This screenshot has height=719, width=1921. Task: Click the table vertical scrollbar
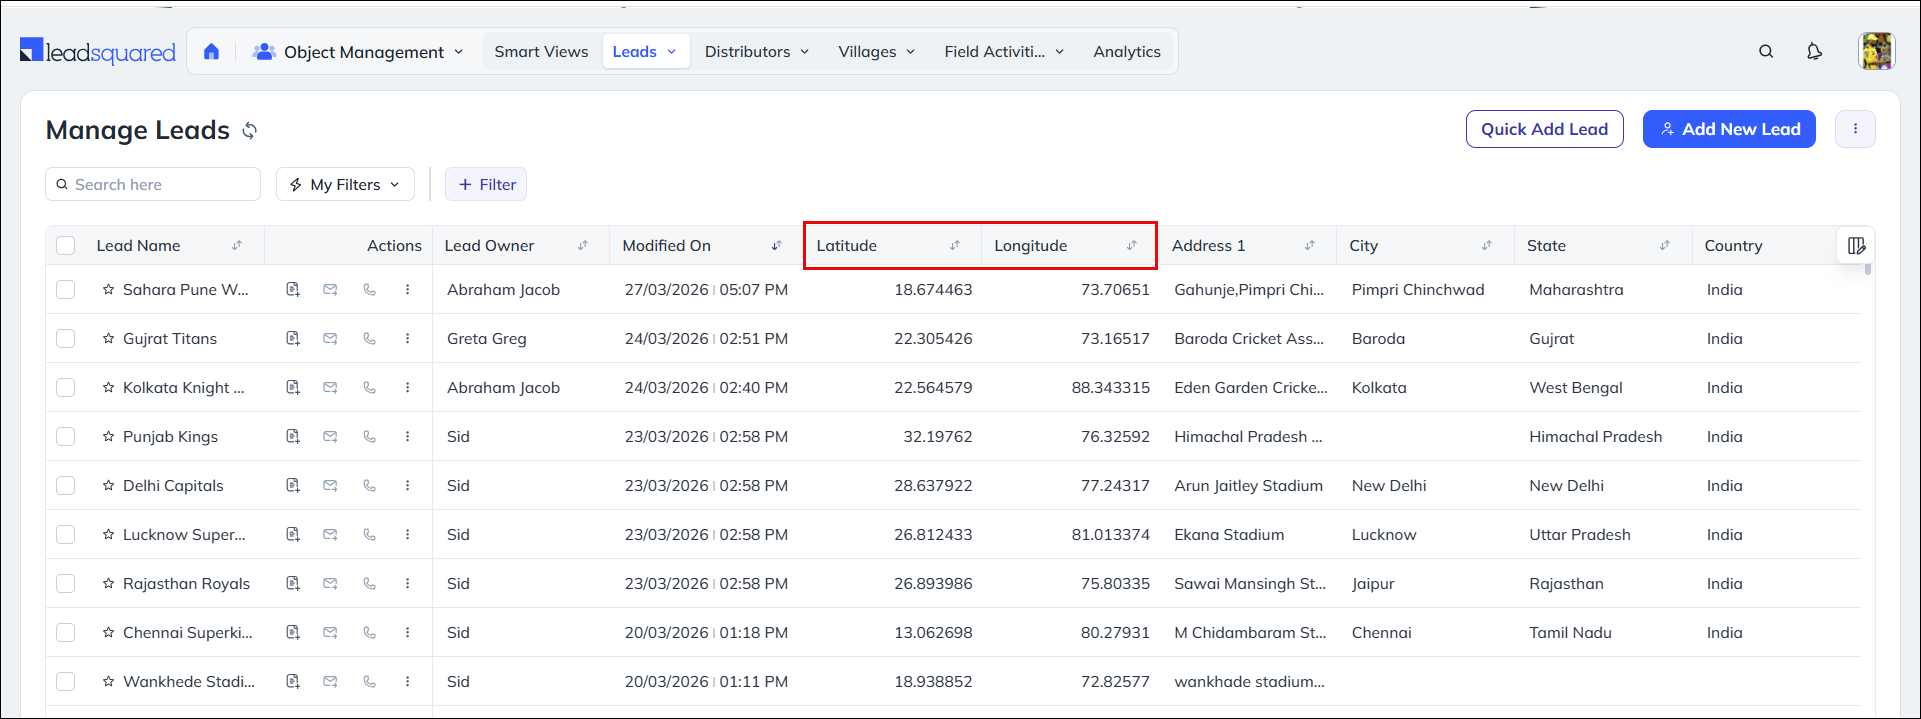pos(1866,270)
